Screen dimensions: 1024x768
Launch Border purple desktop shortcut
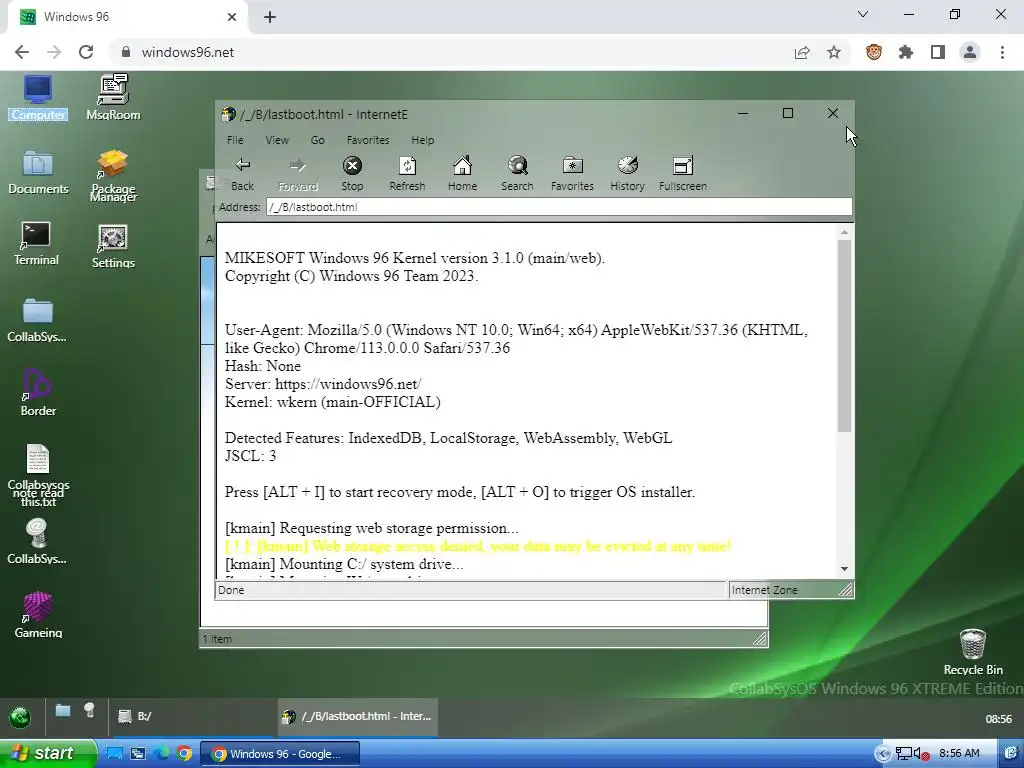coord(38,393)
